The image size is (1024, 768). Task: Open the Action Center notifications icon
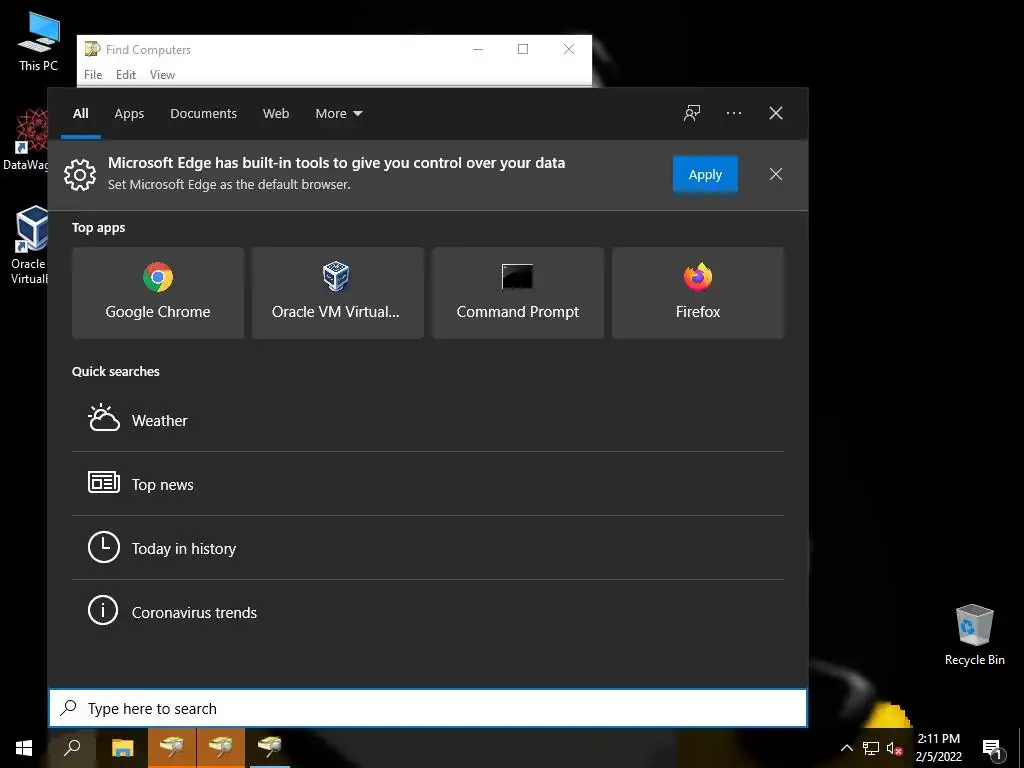click(x=993, y=749)
